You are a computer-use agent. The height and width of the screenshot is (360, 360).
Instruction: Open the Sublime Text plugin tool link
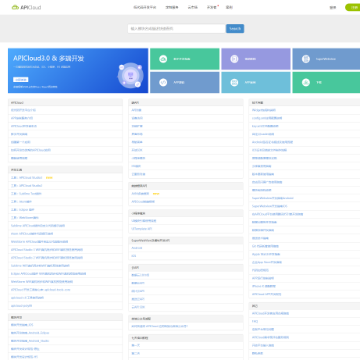click(26, 194)
